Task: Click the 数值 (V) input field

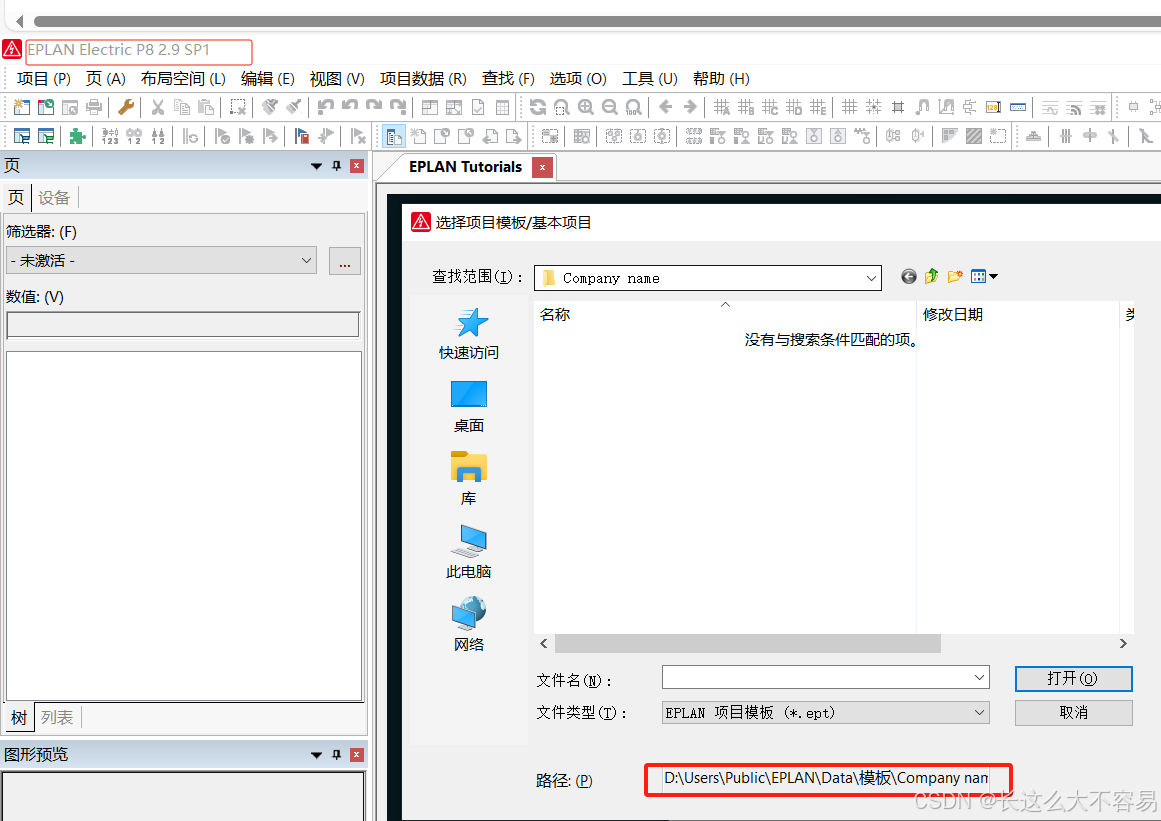Action: click(x=183, y=324)
